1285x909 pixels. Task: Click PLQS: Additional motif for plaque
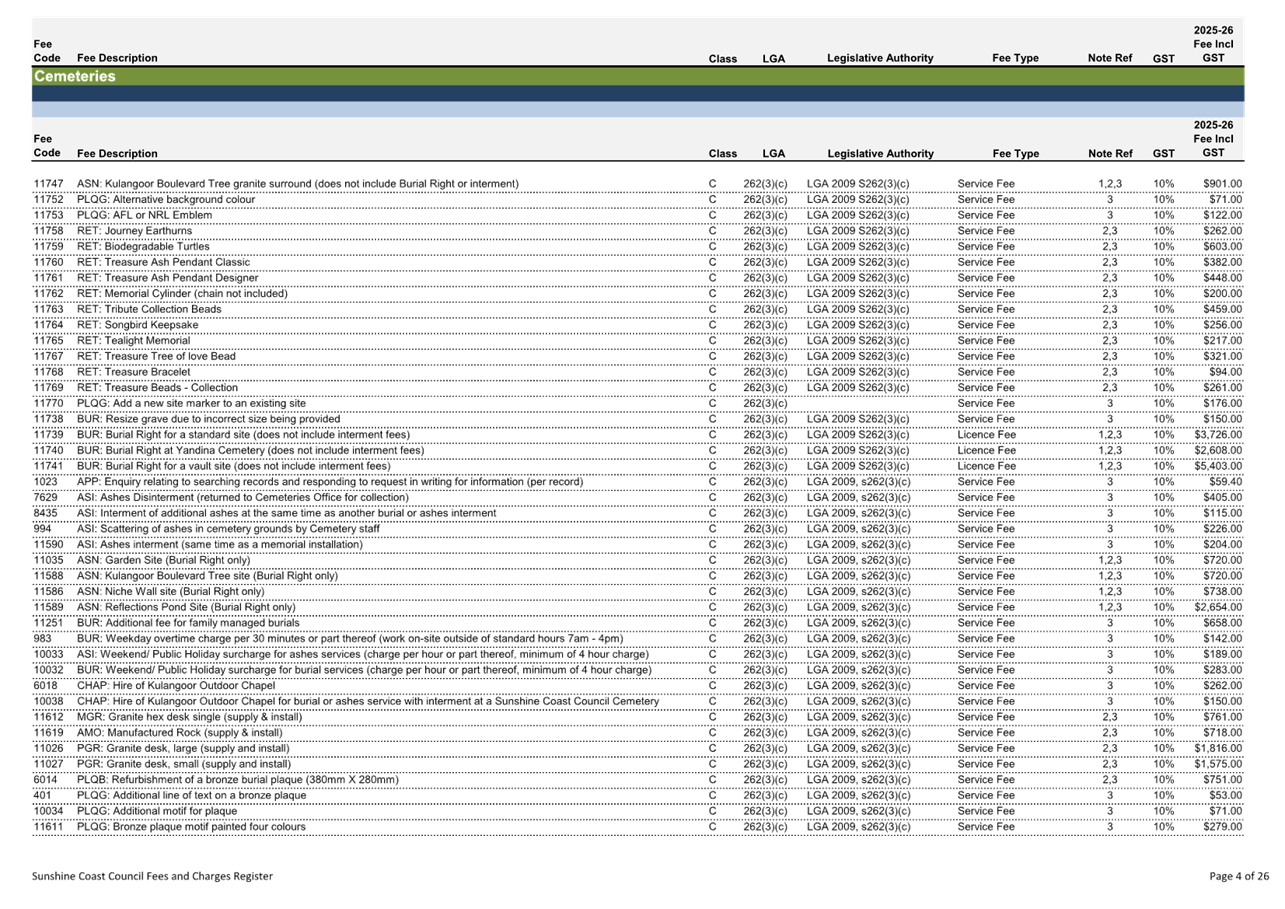[157, 811]
